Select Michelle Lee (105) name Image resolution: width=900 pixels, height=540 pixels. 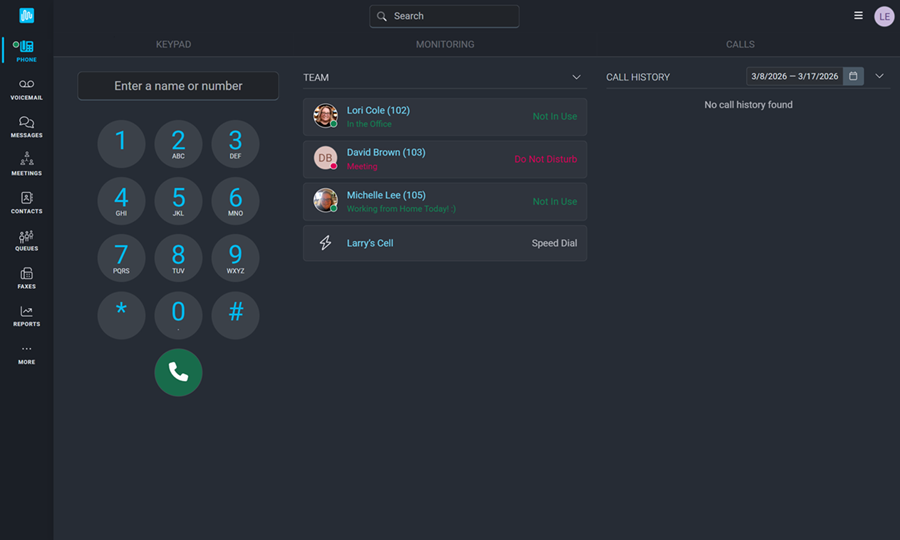pyautogui.click(x=386, y=195)
